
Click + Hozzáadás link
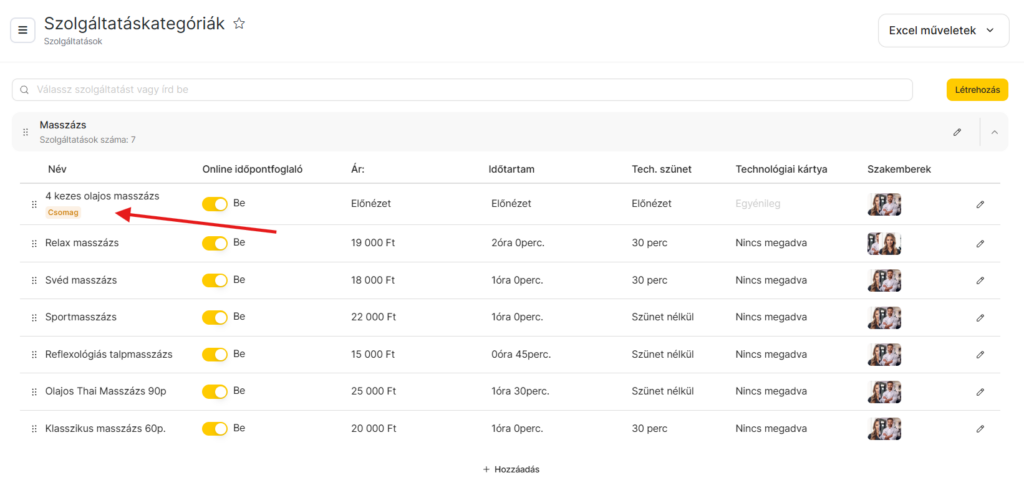tap(511, 469)
